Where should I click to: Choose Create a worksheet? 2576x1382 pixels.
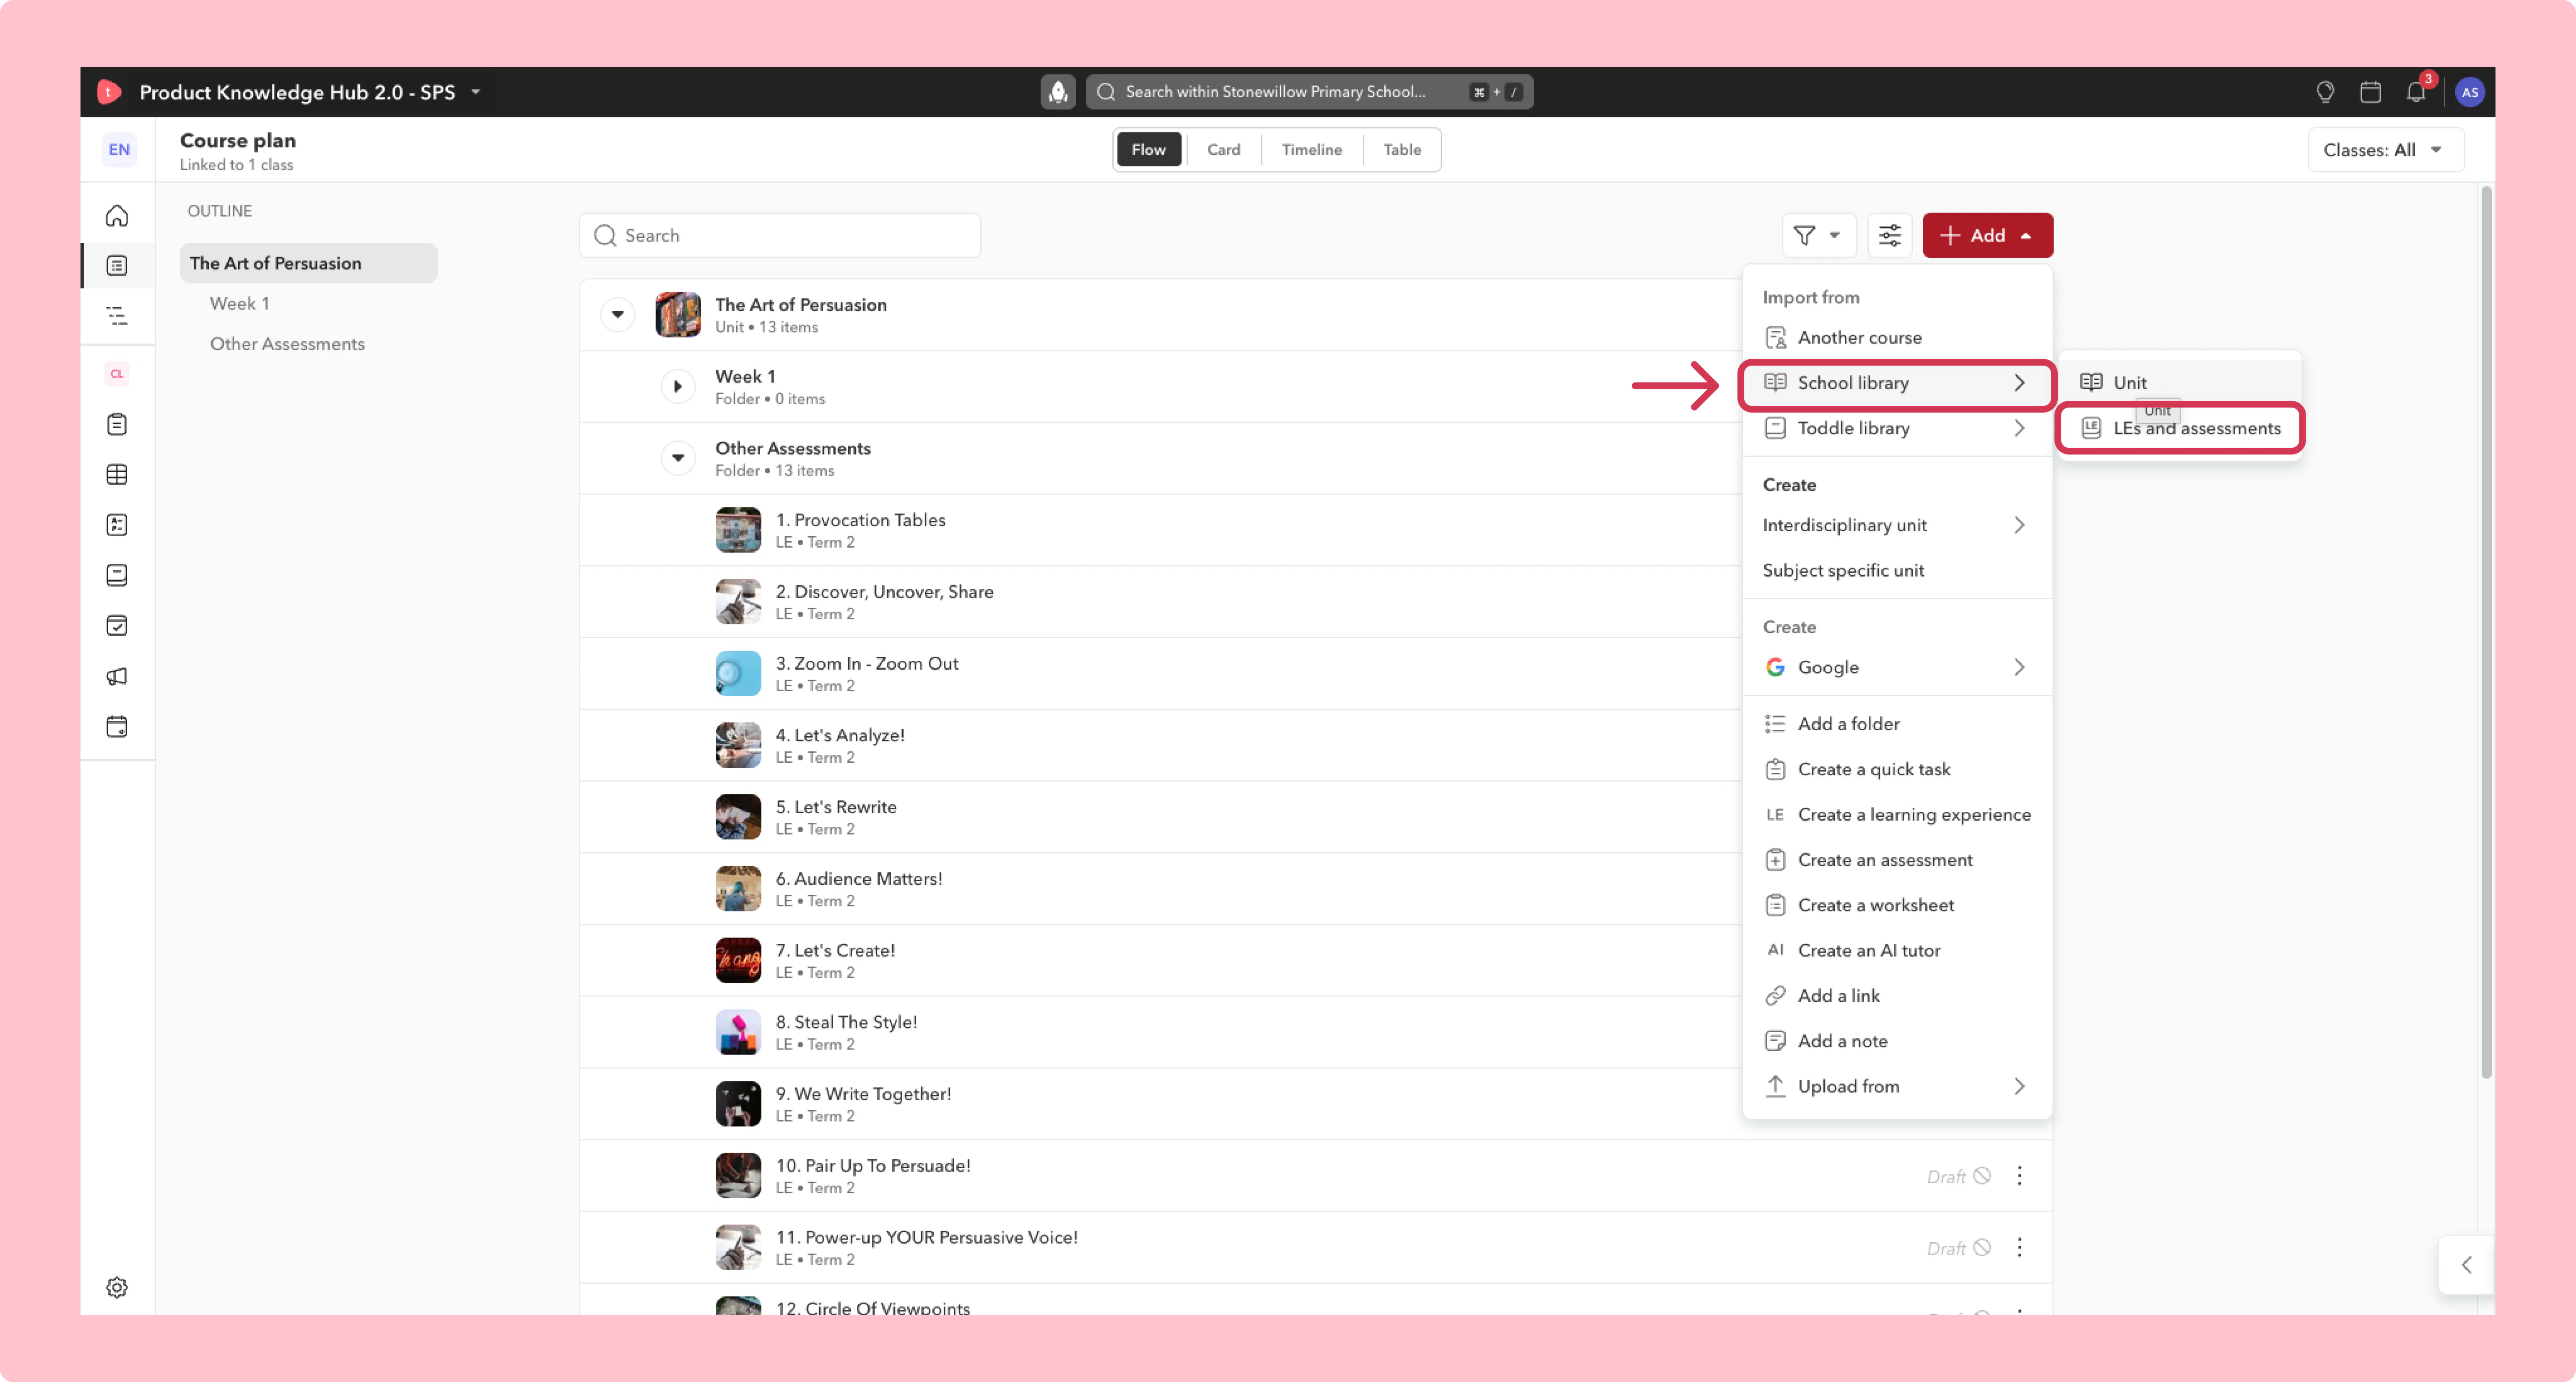(x=1897, y=905)
